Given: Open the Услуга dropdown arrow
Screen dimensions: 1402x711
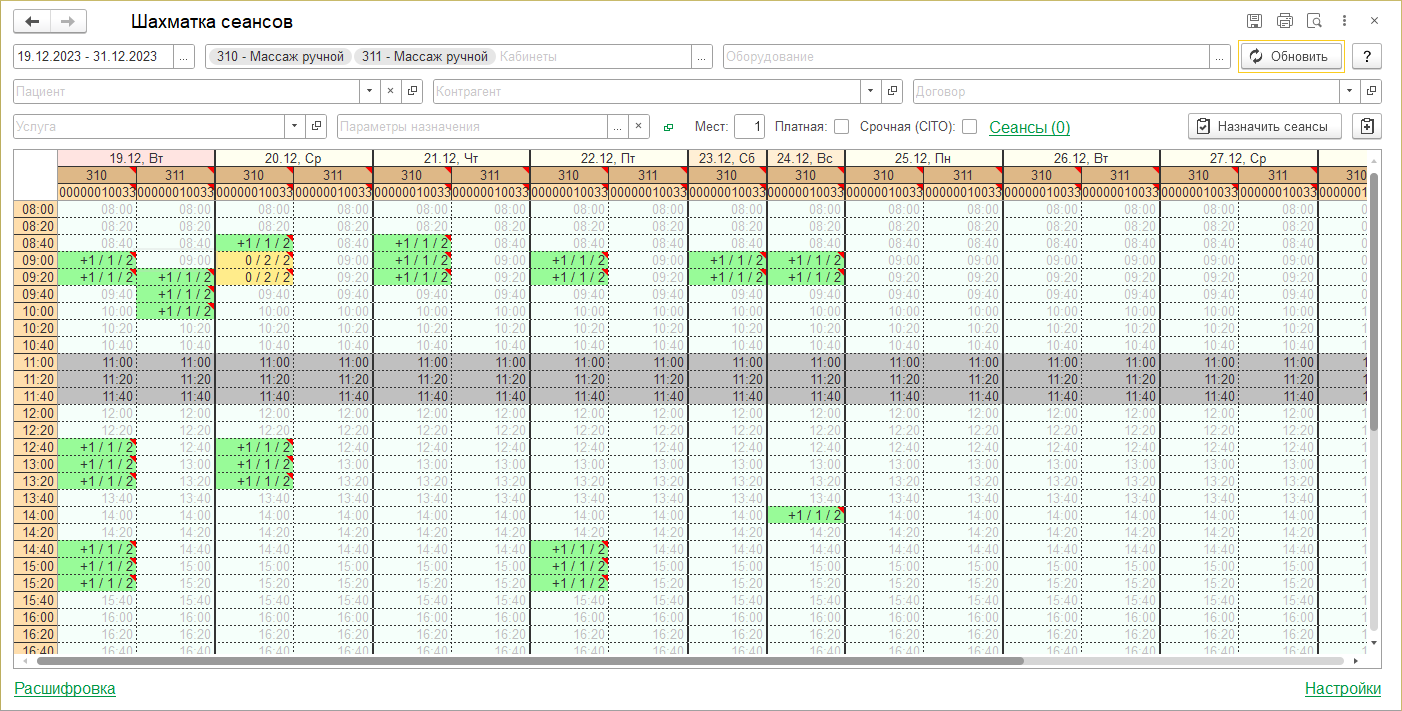Looking at the screenshot, I should coord(294,126).
